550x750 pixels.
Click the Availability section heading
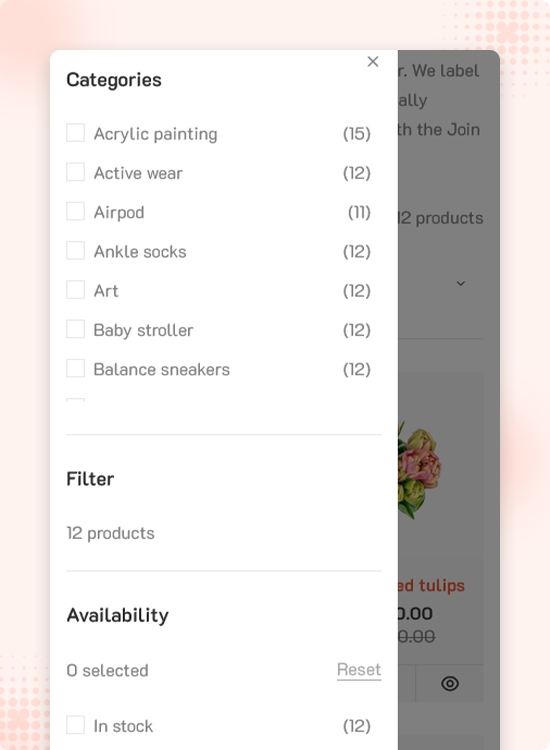pyautogui.click(x=118, y=615)
